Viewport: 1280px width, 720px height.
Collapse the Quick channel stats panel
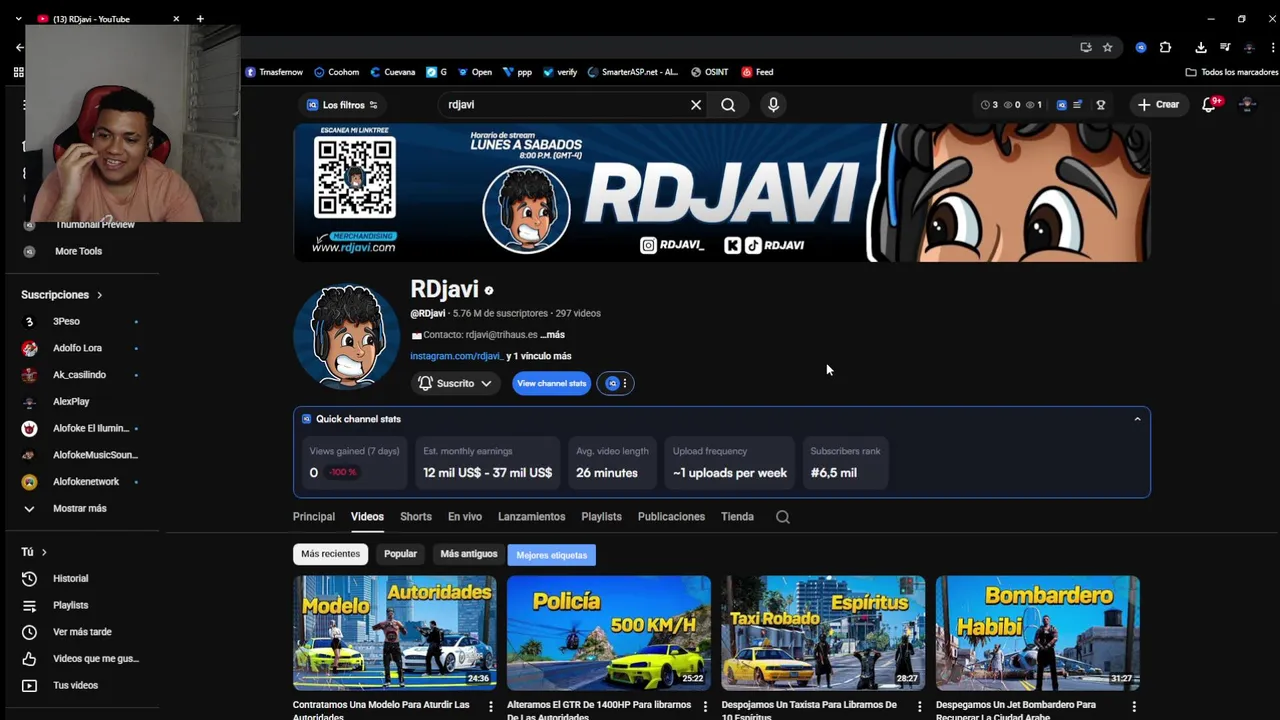click(x=1137, y=419)
